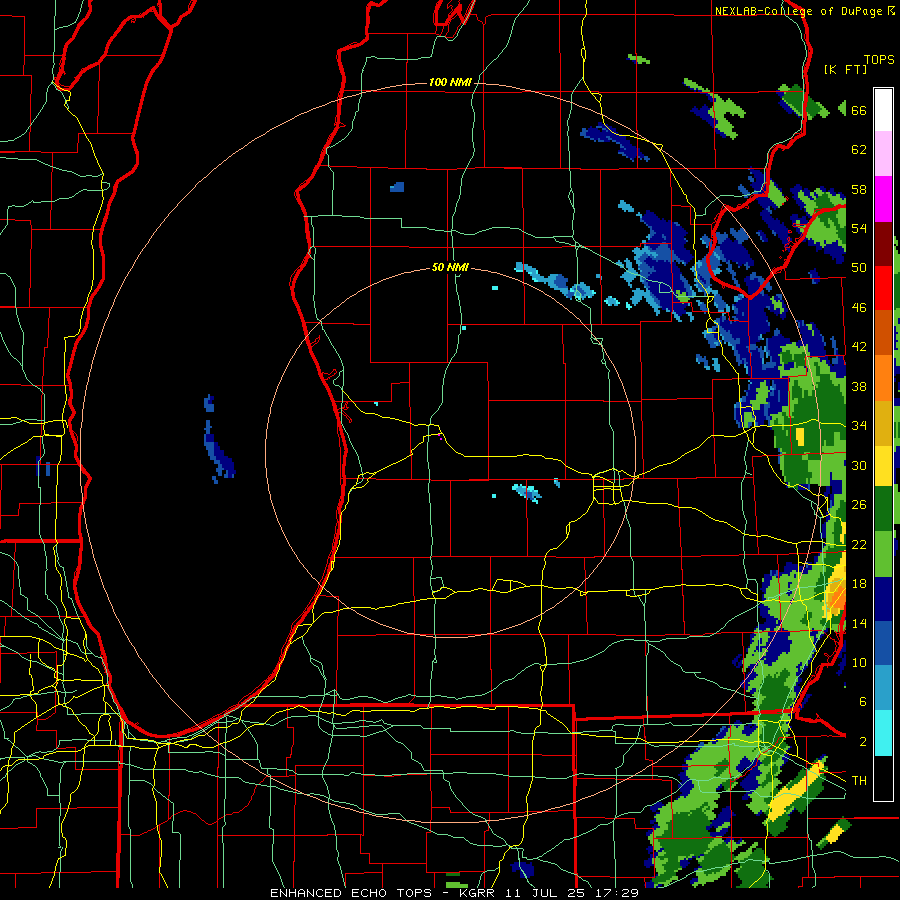Select the navy blue legend swatch

tap(883, 599)
